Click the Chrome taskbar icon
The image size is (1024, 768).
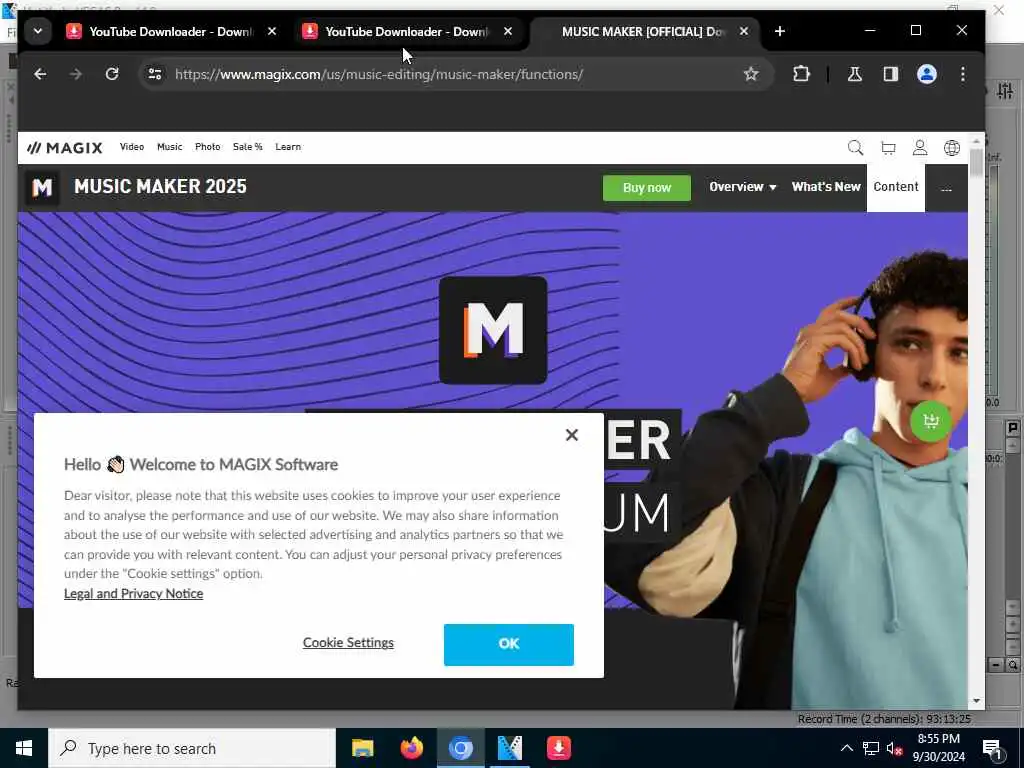tap(460, 748)
